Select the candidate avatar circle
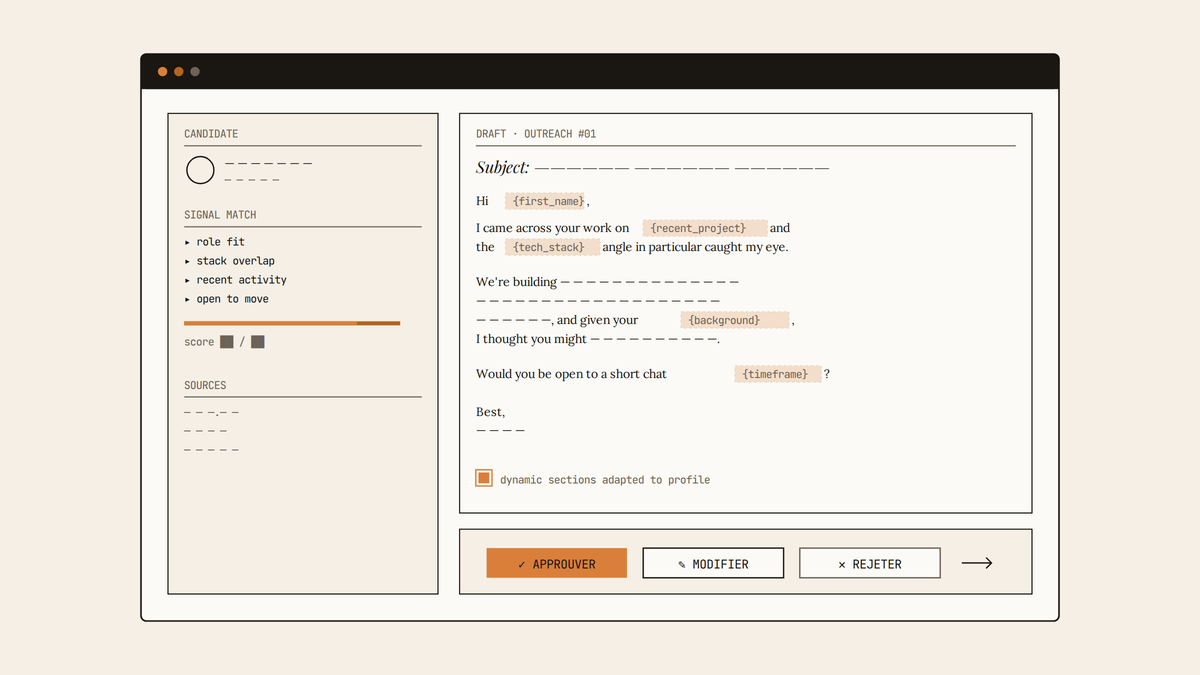 coord(200,170)
